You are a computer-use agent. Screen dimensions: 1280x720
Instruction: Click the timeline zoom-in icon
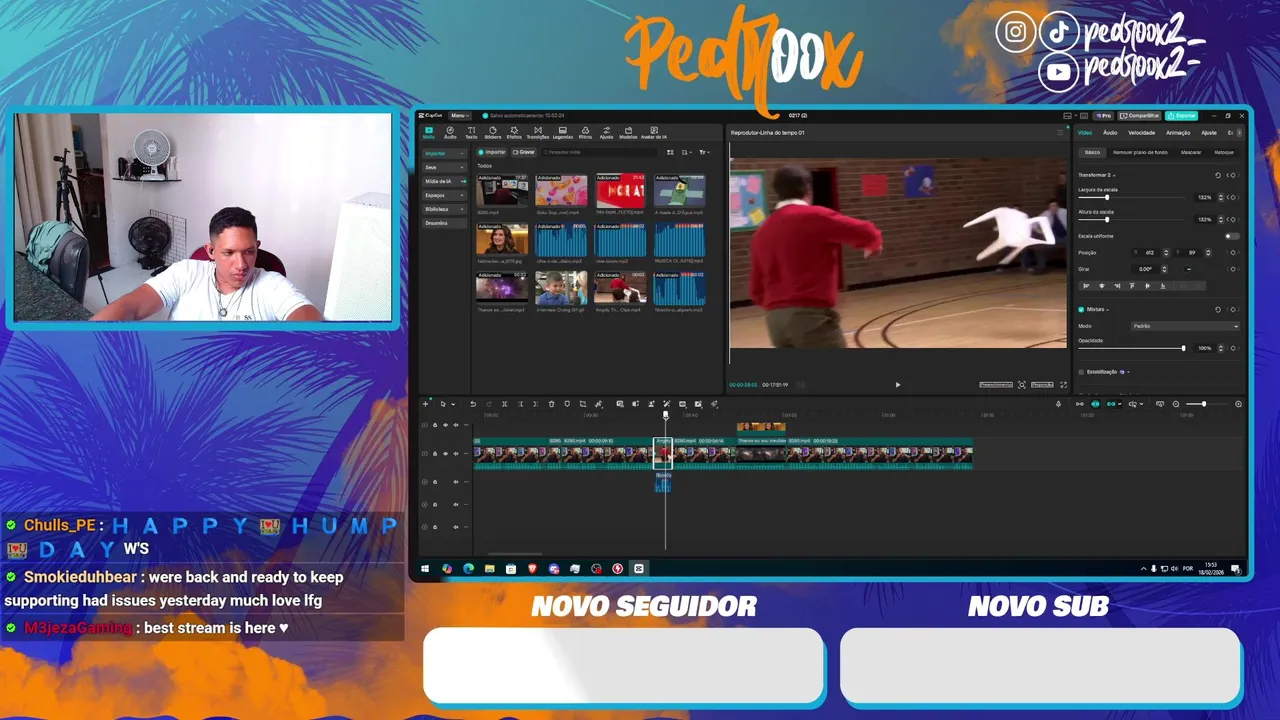(x=1238, y=404)
